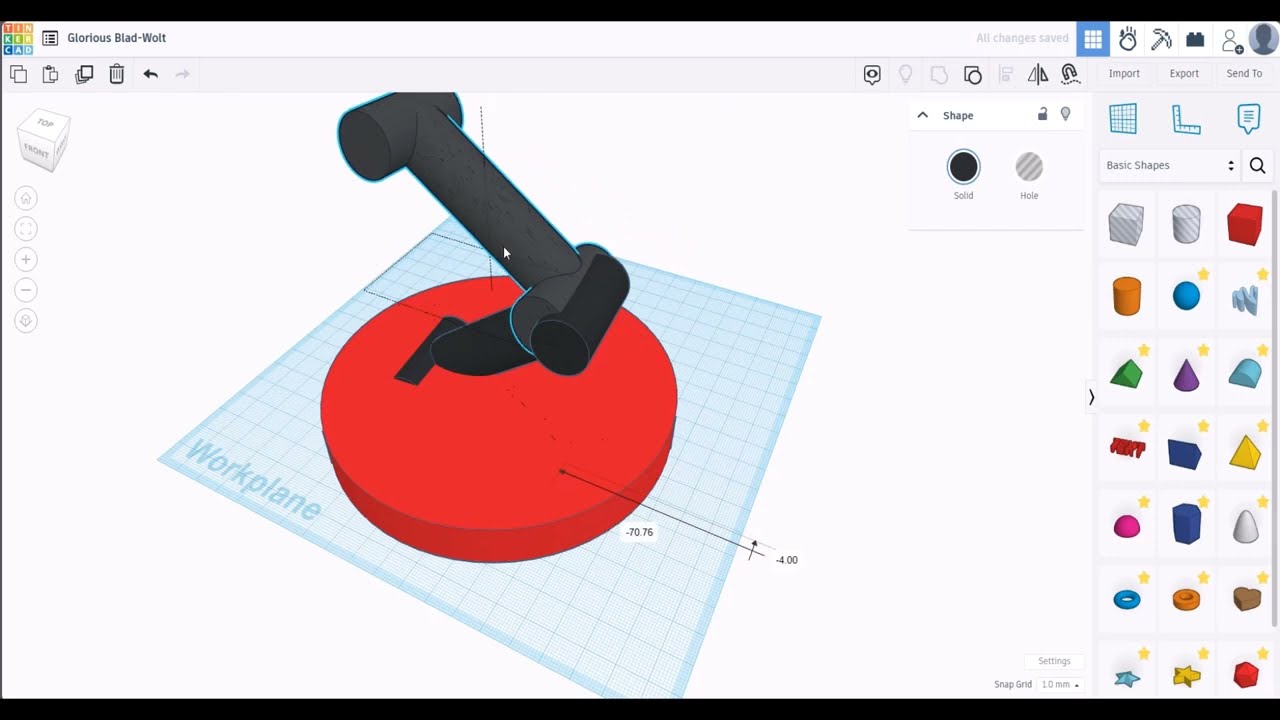The height and width of the screenshot is (720, 1280).
Task: Click the Group shapes icon
Action: tap(939, 74)
